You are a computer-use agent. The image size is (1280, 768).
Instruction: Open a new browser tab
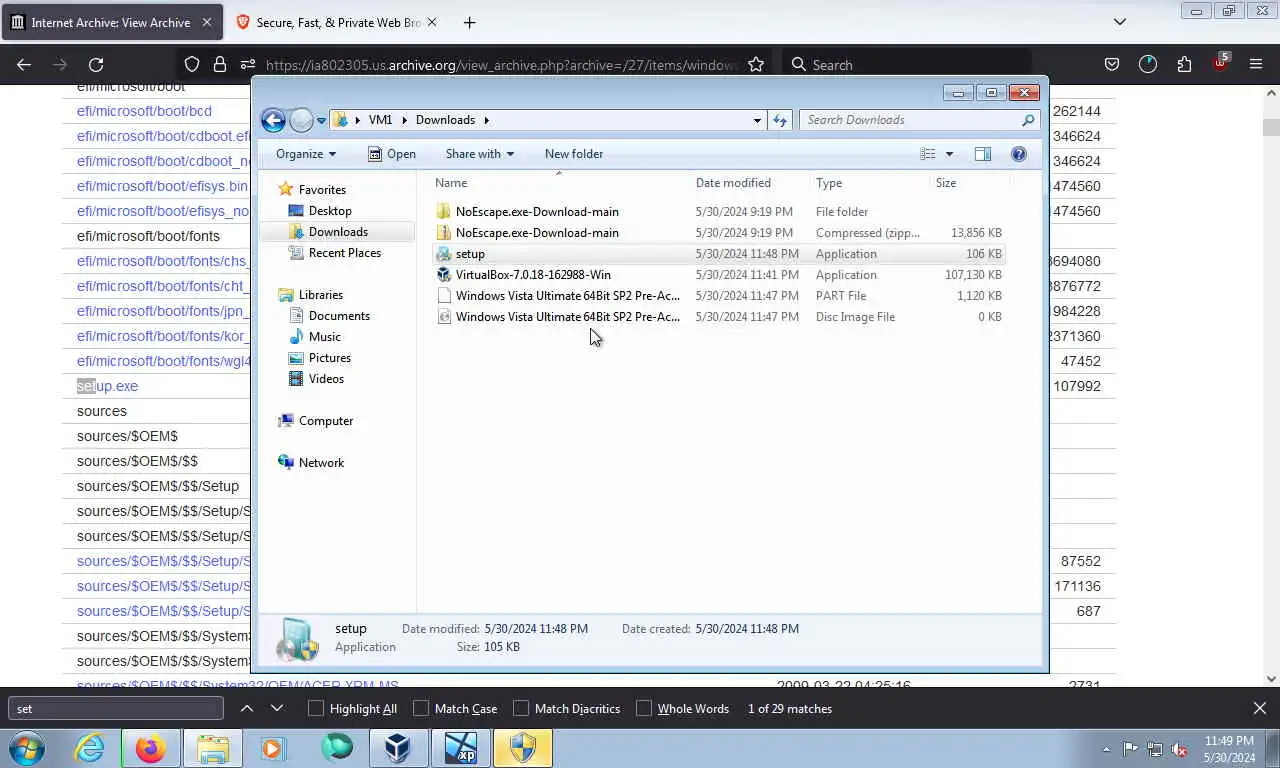pyautogui.click(x=469, y=22)
